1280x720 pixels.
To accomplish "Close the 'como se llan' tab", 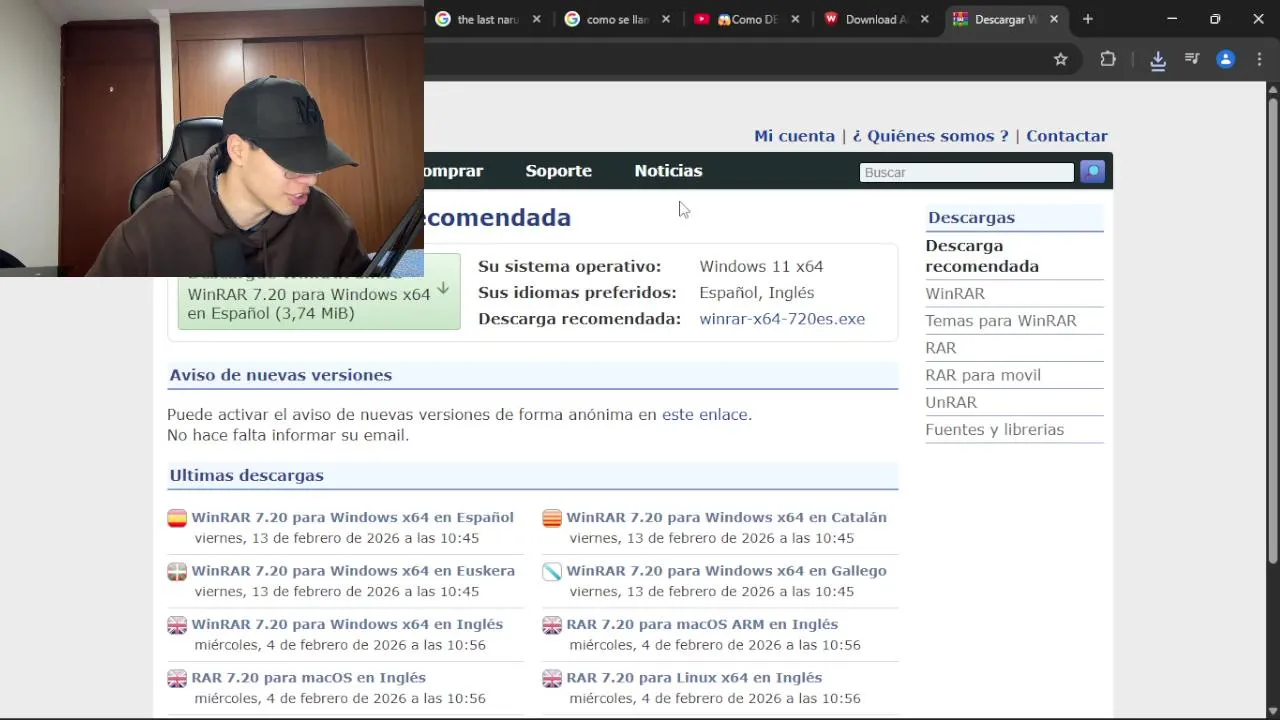I will (666, 19).
